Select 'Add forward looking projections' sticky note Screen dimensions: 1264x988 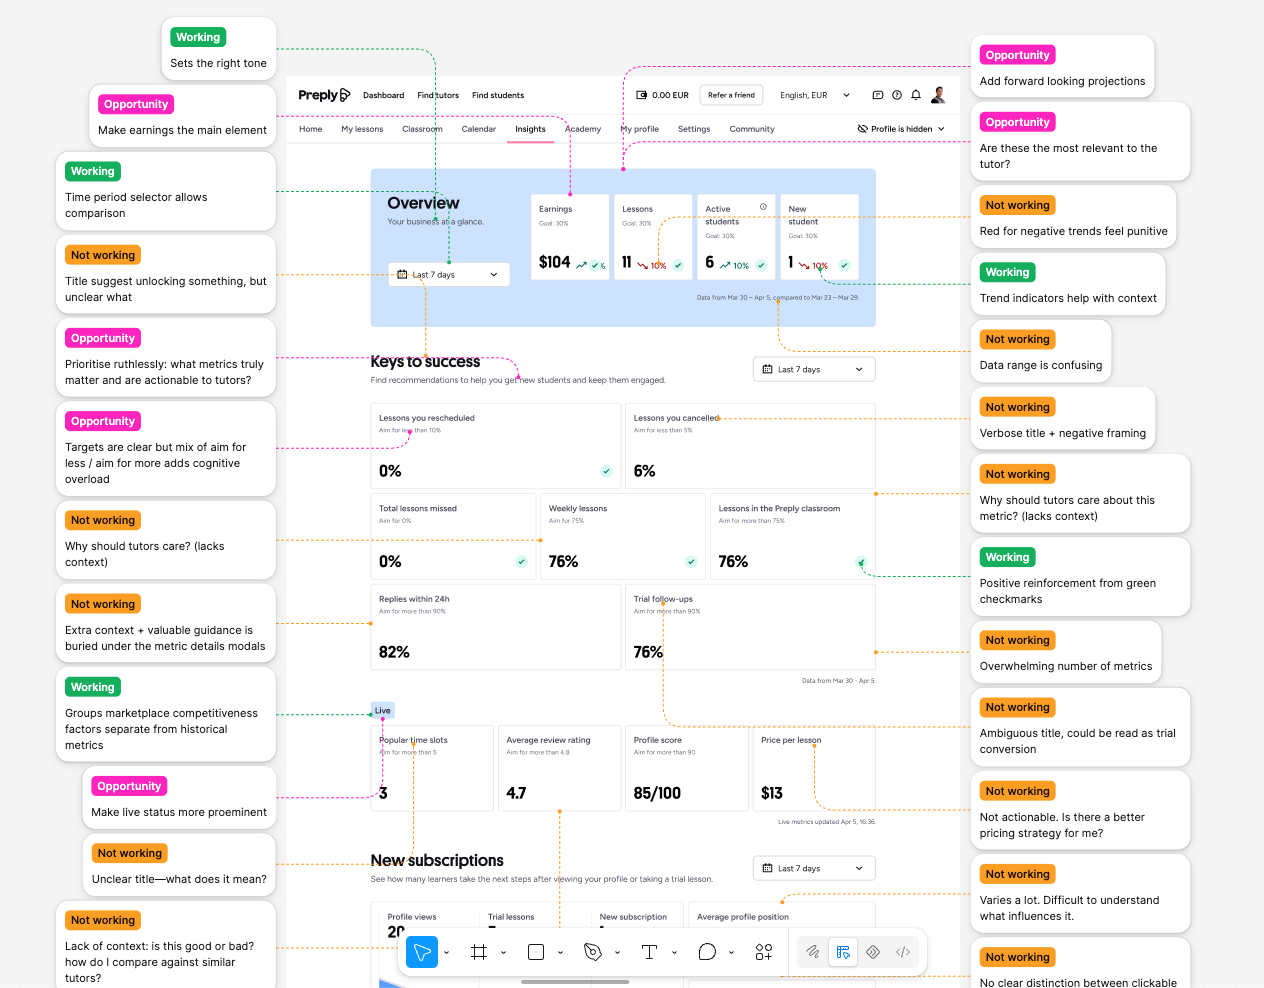1062,66
